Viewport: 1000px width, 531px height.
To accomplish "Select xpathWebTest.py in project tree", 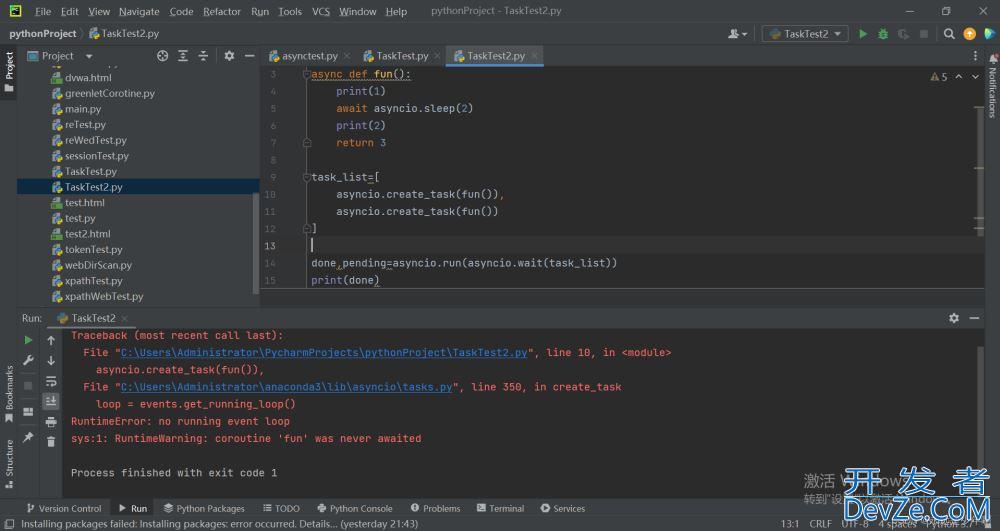I will pos(104,296).
